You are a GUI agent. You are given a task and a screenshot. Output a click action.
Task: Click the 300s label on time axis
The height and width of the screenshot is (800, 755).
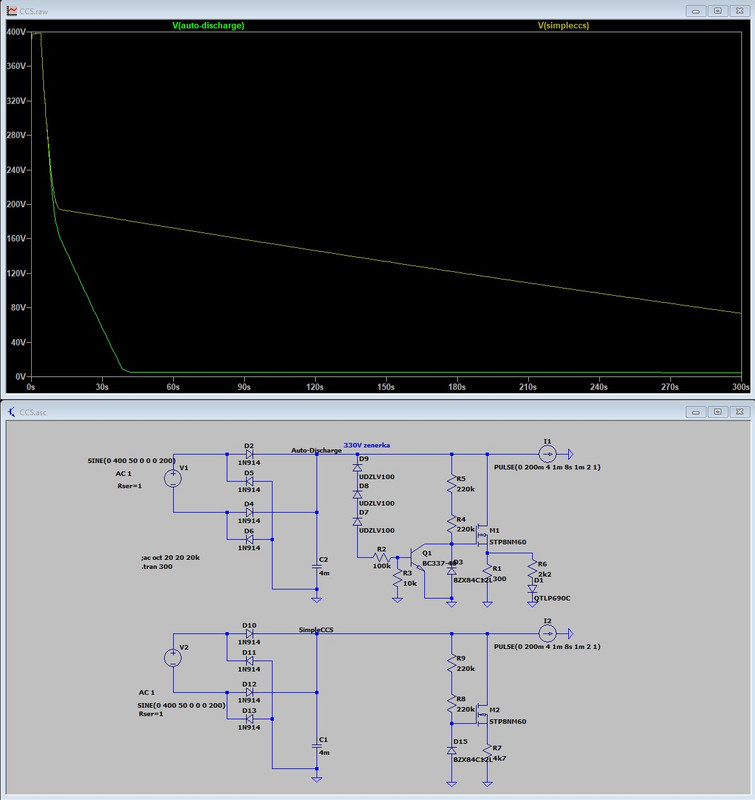pyautogui.click(x=740, y=387)
